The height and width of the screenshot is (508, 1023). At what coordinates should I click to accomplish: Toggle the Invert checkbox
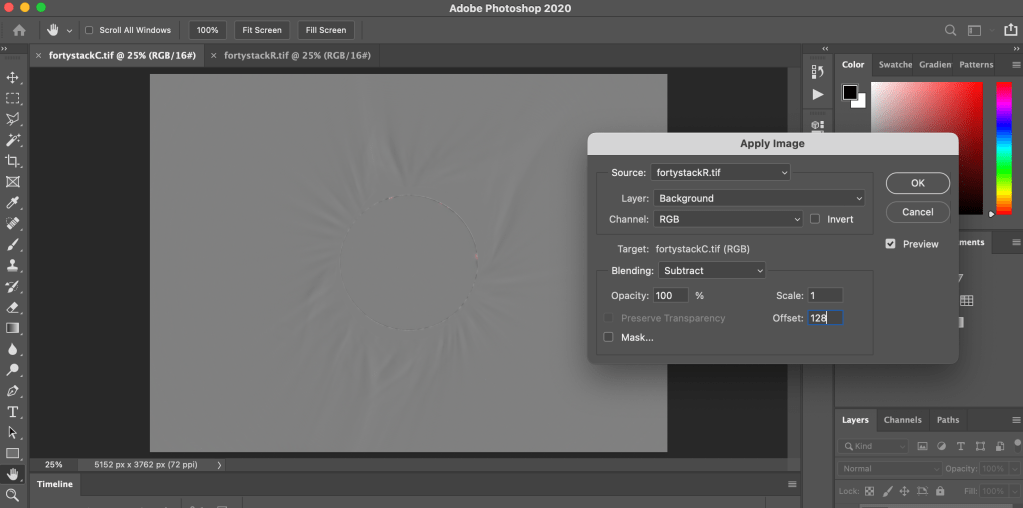[x=815, y=219]
